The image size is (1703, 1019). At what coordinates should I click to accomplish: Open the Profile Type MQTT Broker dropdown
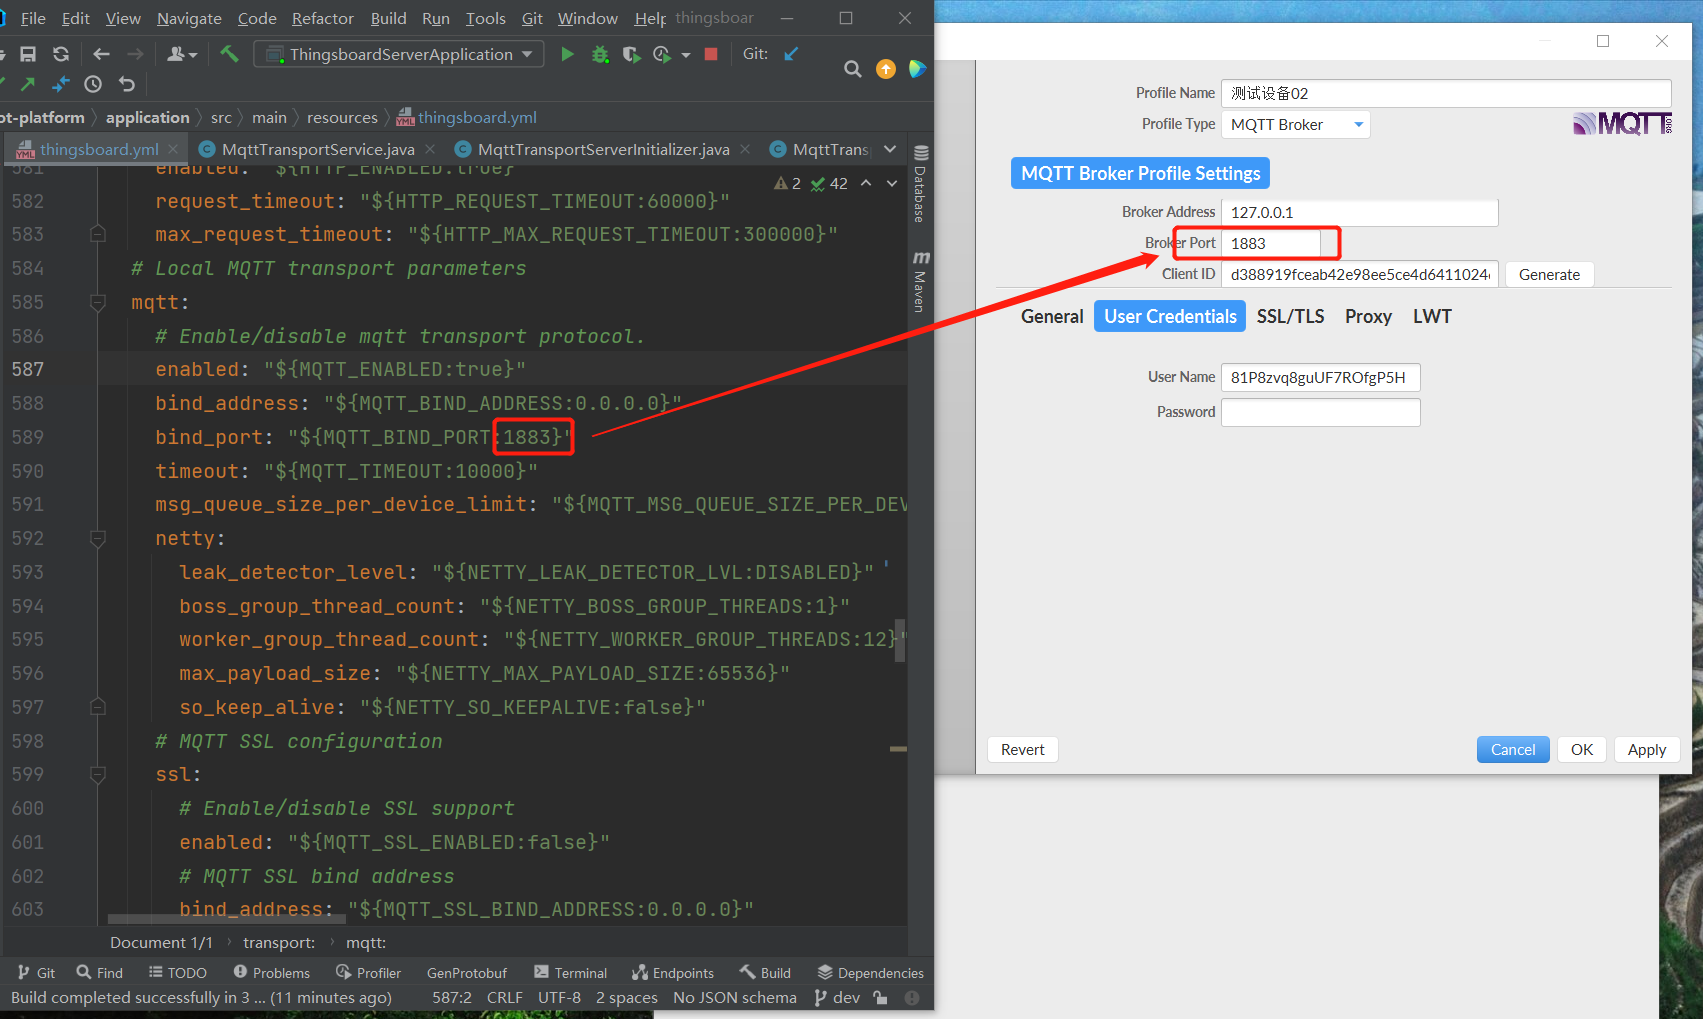[1296, 124]
